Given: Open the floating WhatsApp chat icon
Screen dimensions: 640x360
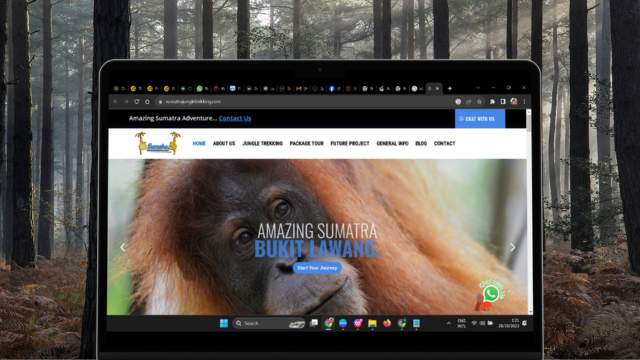Looking at the screenshot, I should 491,293.
